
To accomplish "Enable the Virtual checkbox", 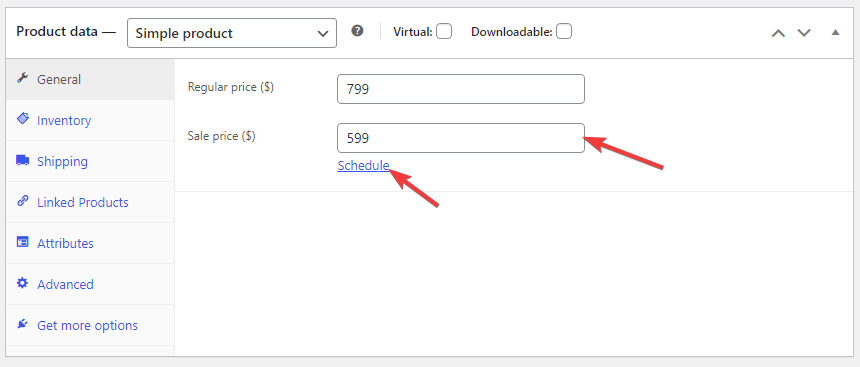I will pyautogui.click(x=444, y=32).
